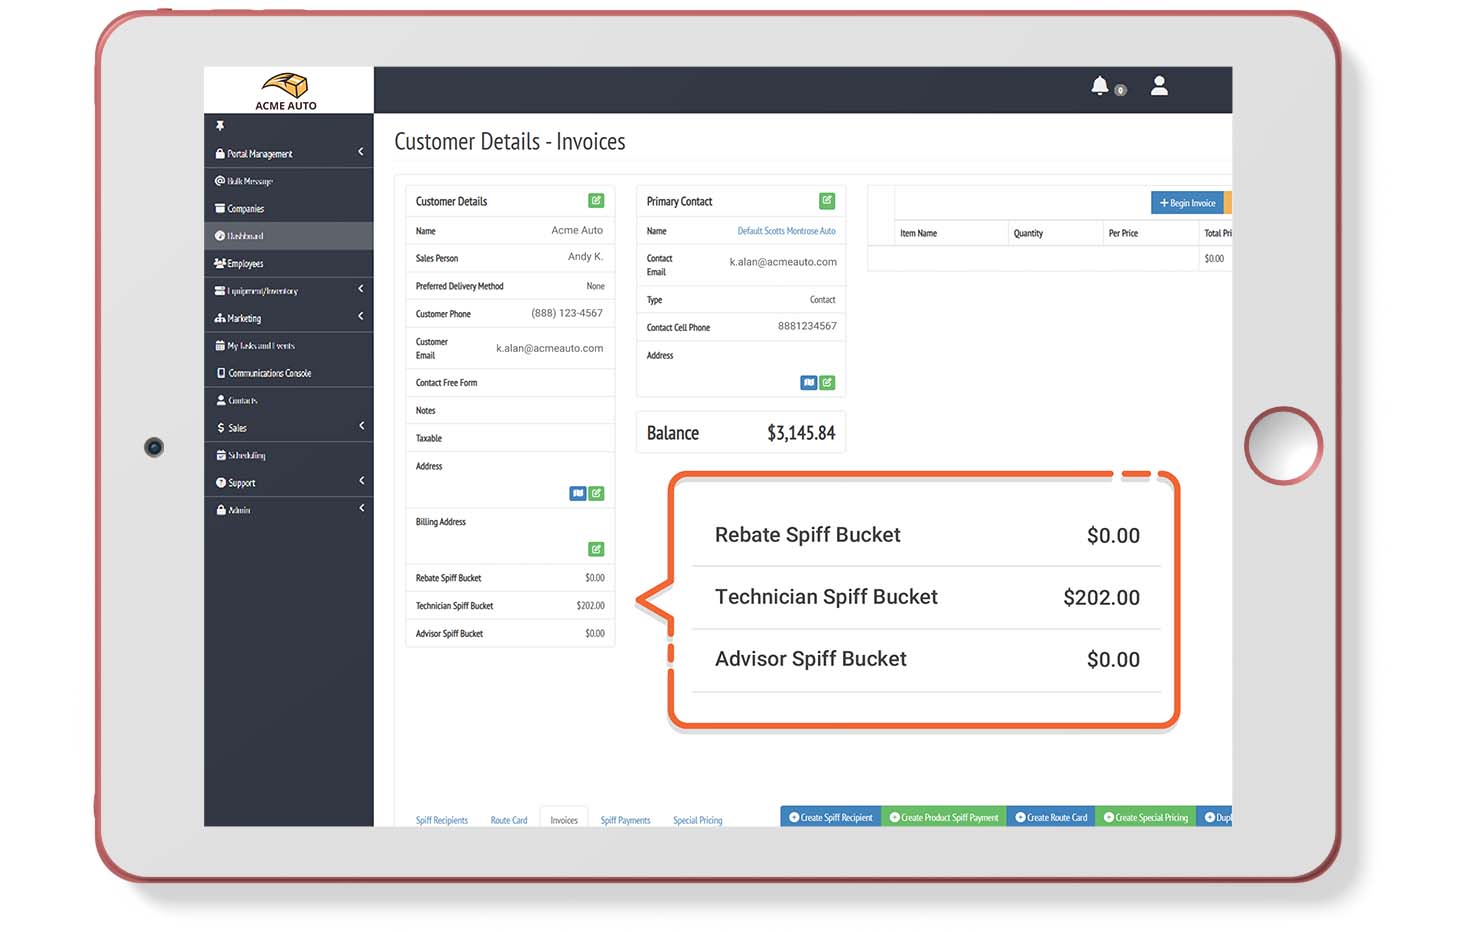
Task: Click customer email k.alan@acmeauto.com in Customer Details
Action: point(550,348)
